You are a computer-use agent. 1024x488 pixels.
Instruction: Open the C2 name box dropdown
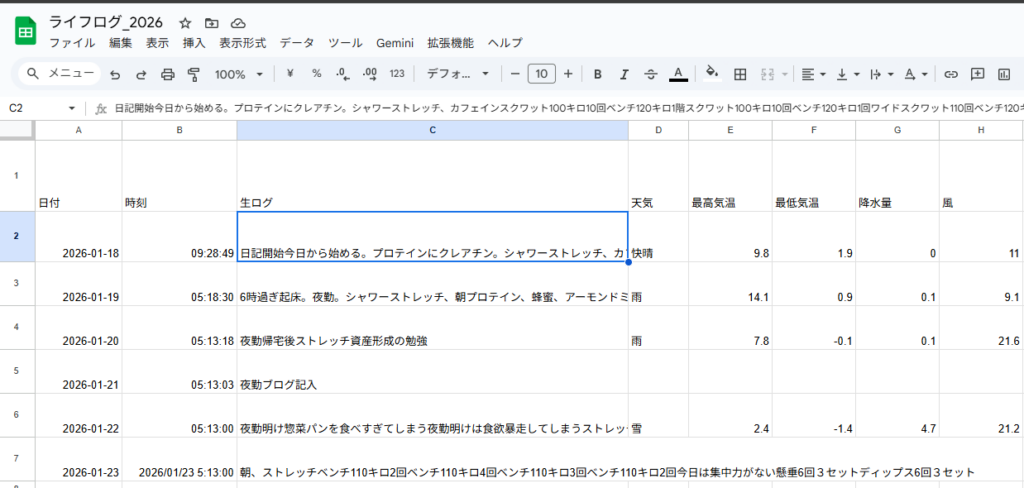point(72,108)
